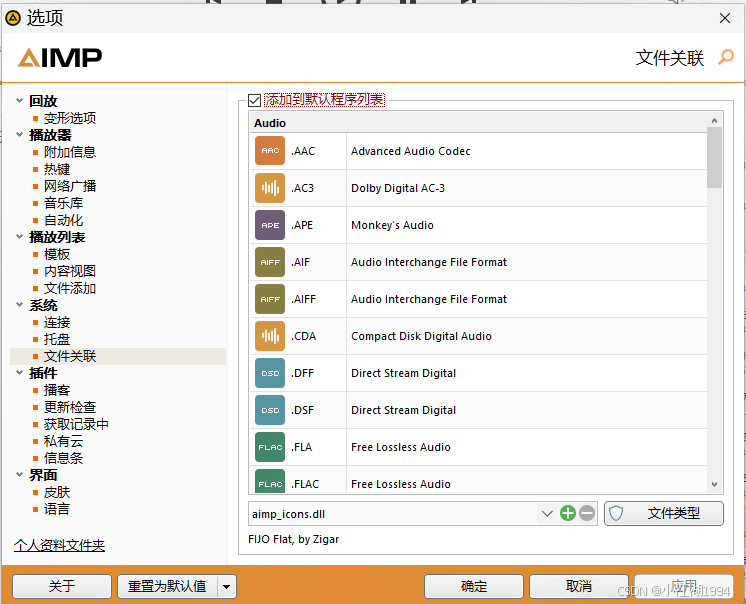Click the AC3 waveform icon
The width and height of the screenshot is (746, 604).
click(x=270, y=188)
